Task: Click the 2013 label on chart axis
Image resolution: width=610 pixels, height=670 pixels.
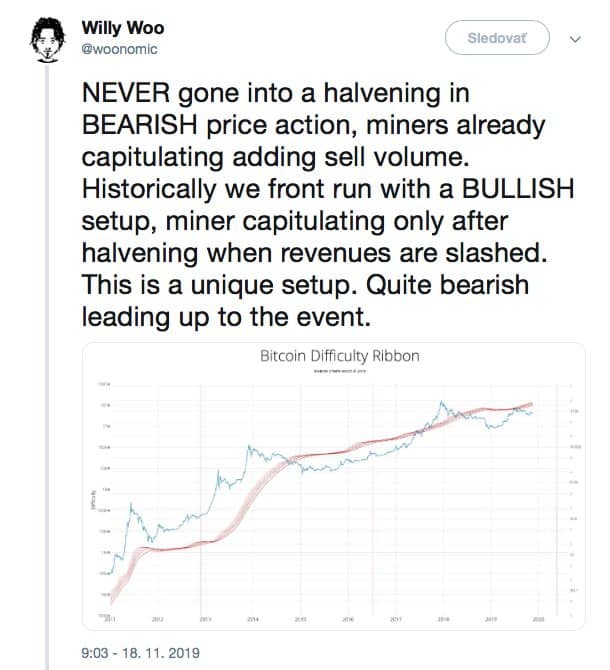Action: pyautogui.click(x=205, y=620)
